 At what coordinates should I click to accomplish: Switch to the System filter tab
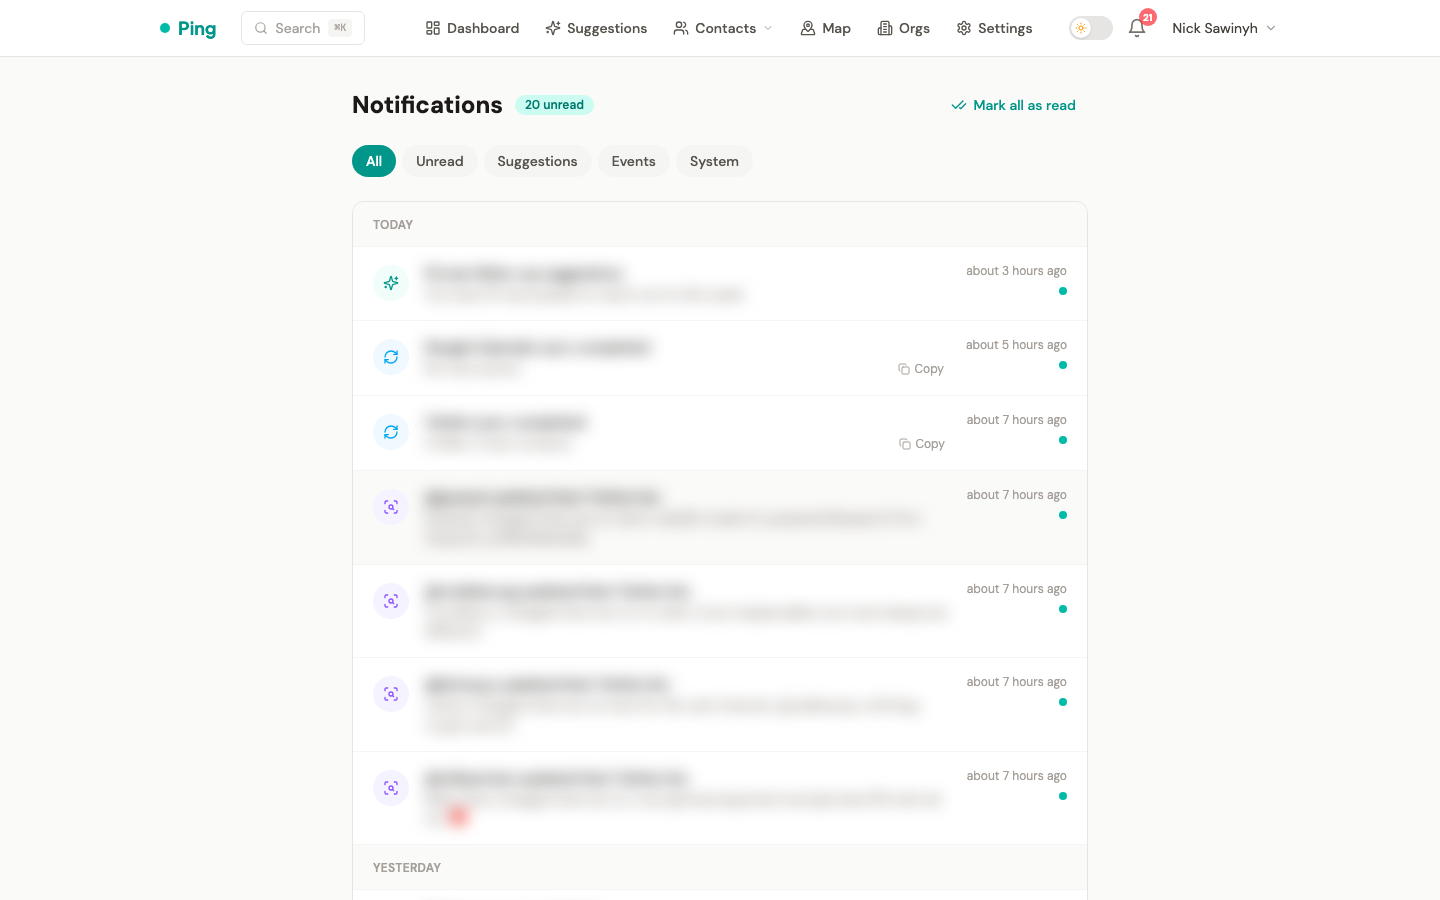coord(714,161)
